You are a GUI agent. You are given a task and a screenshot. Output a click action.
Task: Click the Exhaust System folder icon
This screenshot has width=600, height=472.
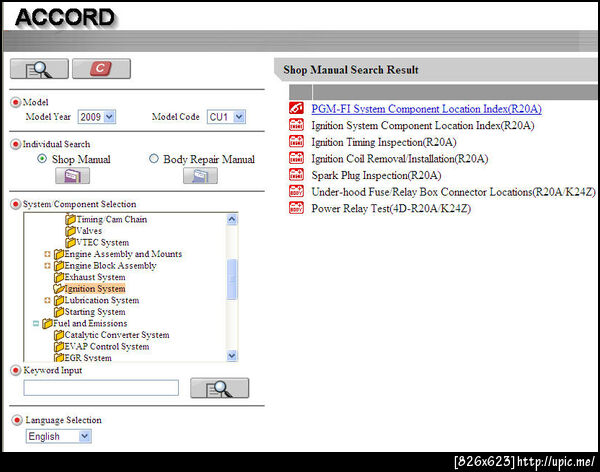coord(59,277)
